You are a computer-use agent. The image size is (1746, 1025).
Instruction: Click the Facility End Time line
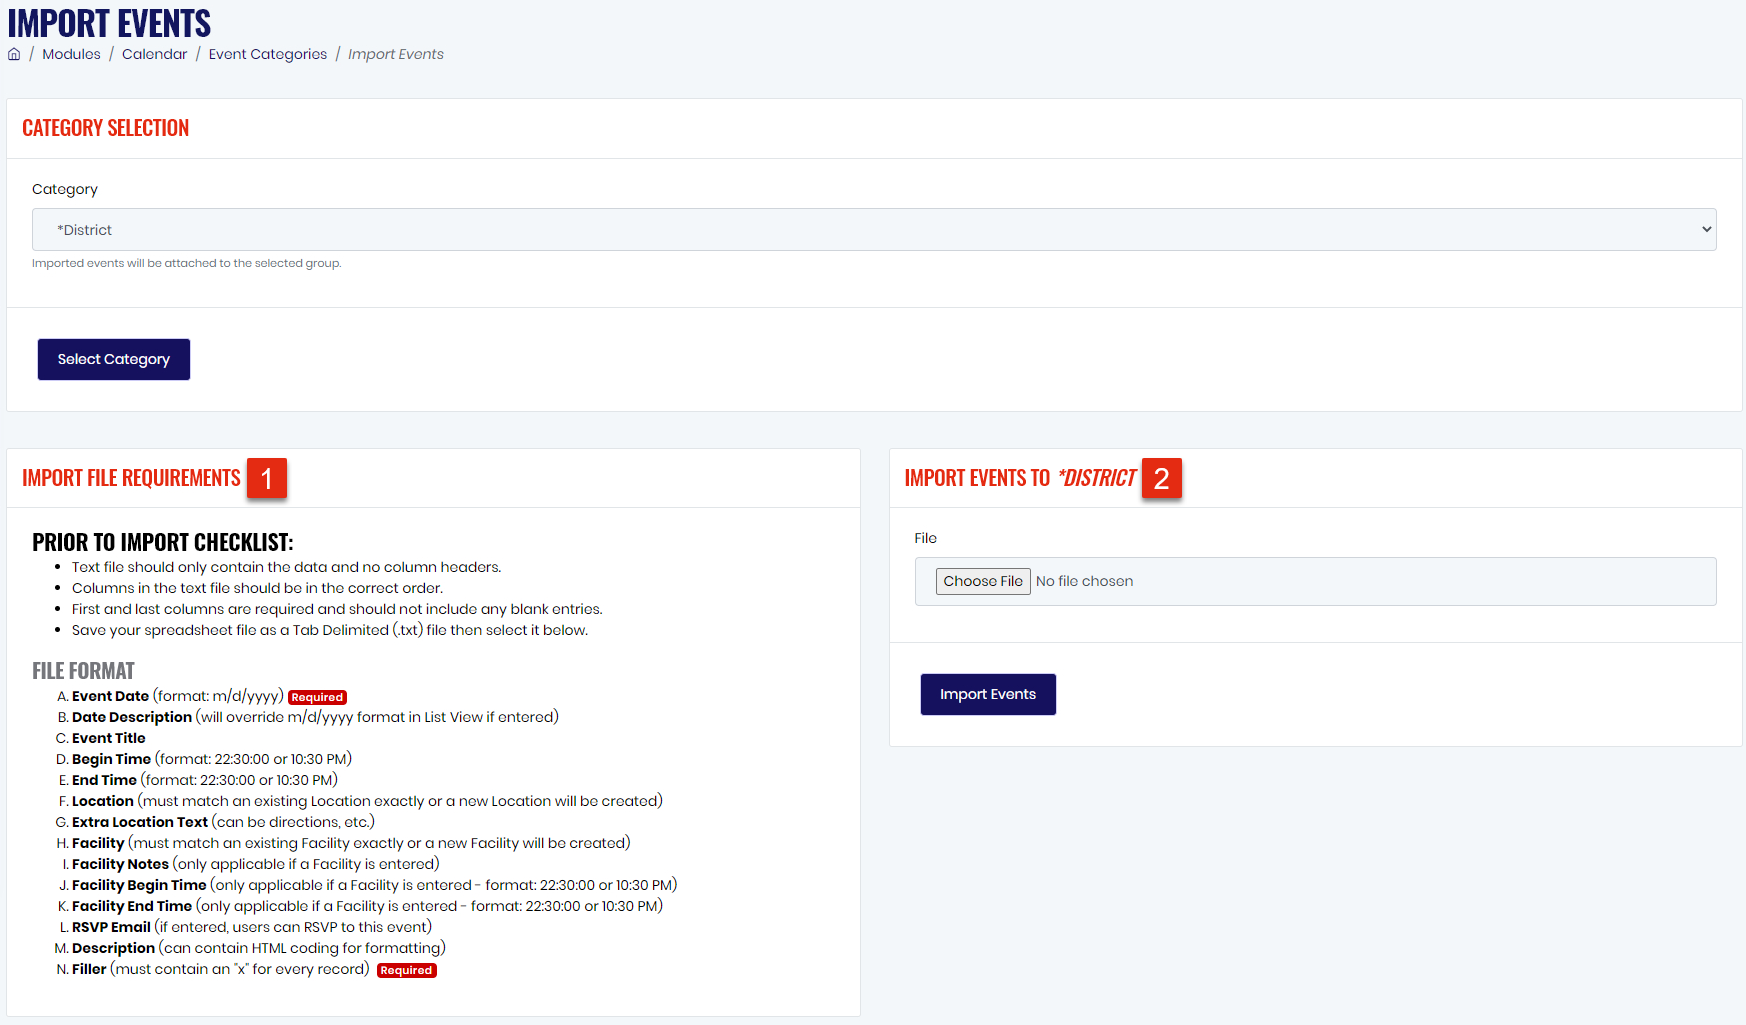[368, 906]
